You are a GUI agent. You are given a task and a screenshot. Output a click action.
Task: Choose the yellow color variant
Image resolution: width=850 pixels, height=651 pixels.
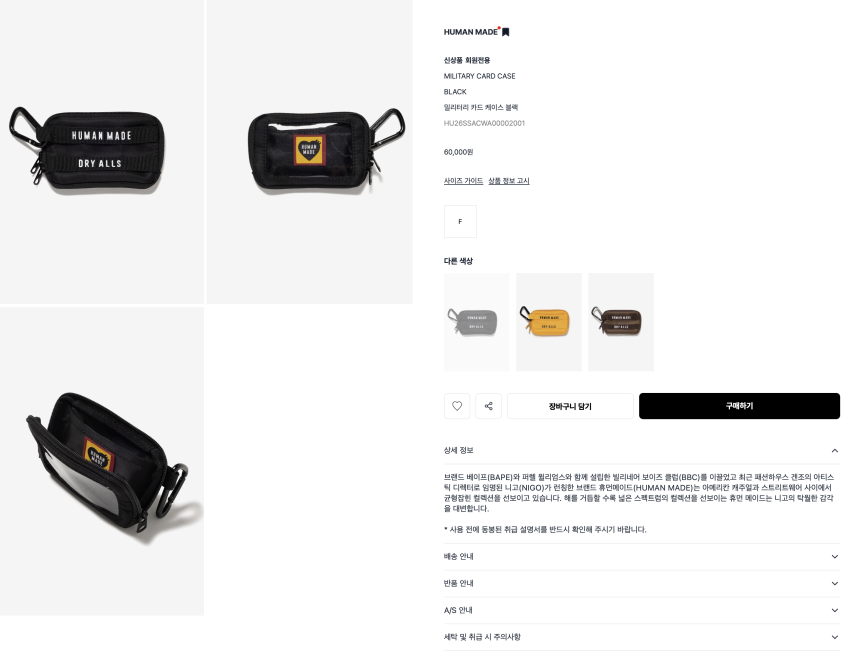[x=549, y=322]
